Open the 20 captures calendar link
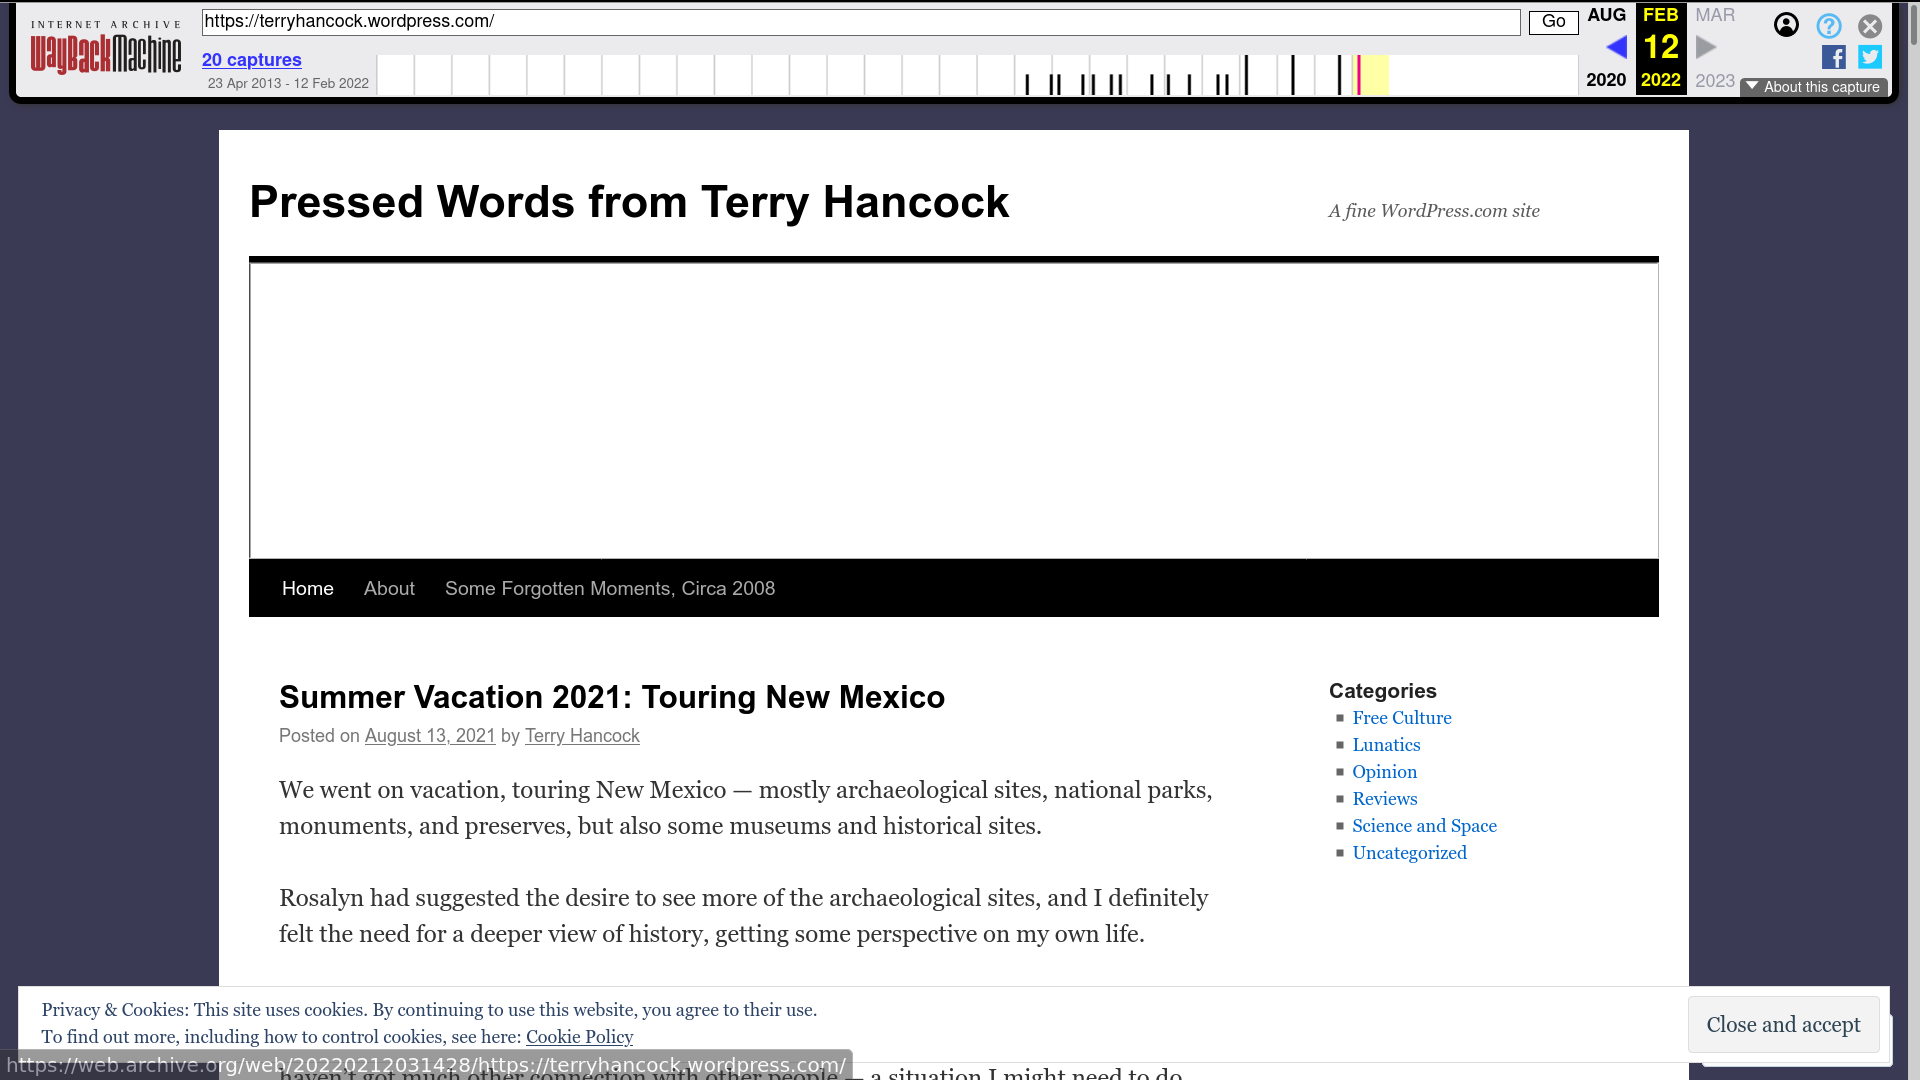Image resolution: width=1920 pixels, height=1080 pixels. pos(251,60)
